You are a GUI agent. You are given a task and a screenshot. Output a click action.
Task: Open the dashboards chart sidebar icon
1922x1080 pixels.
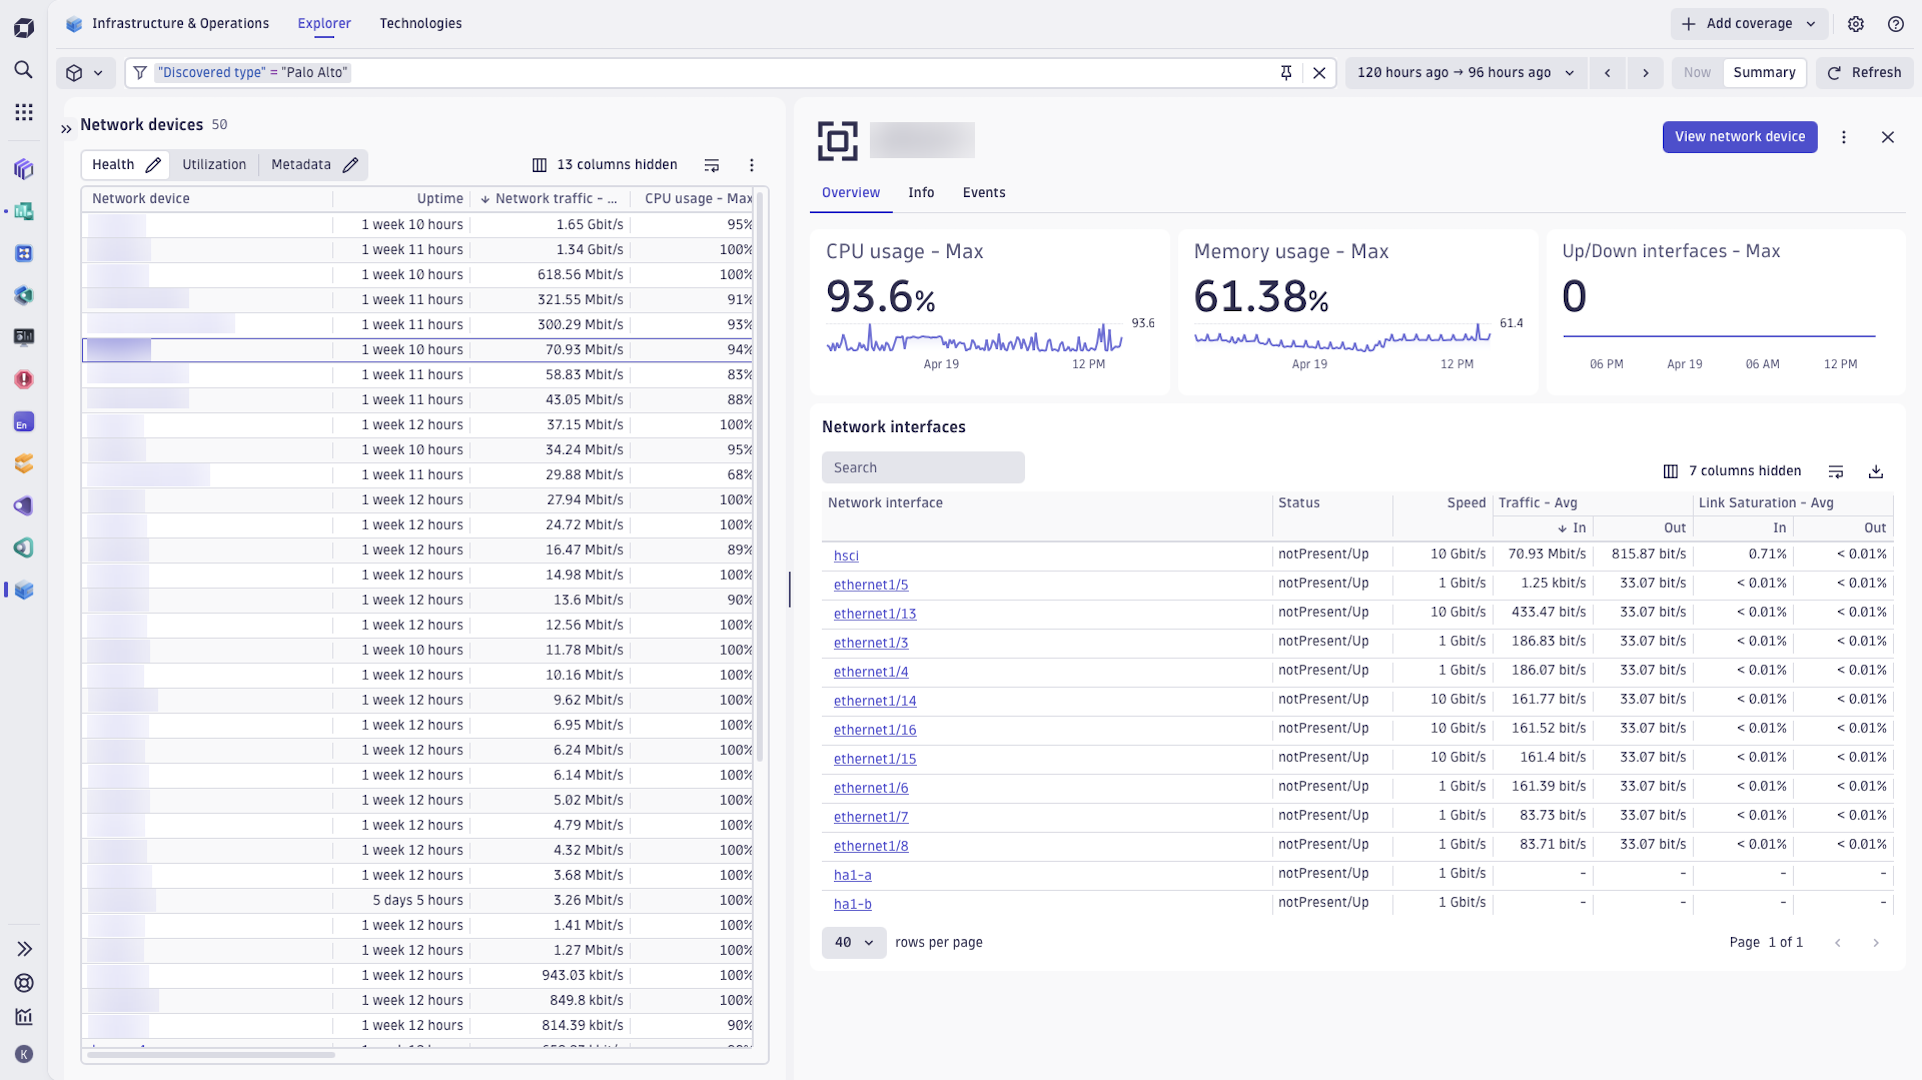coord(24,1017)
